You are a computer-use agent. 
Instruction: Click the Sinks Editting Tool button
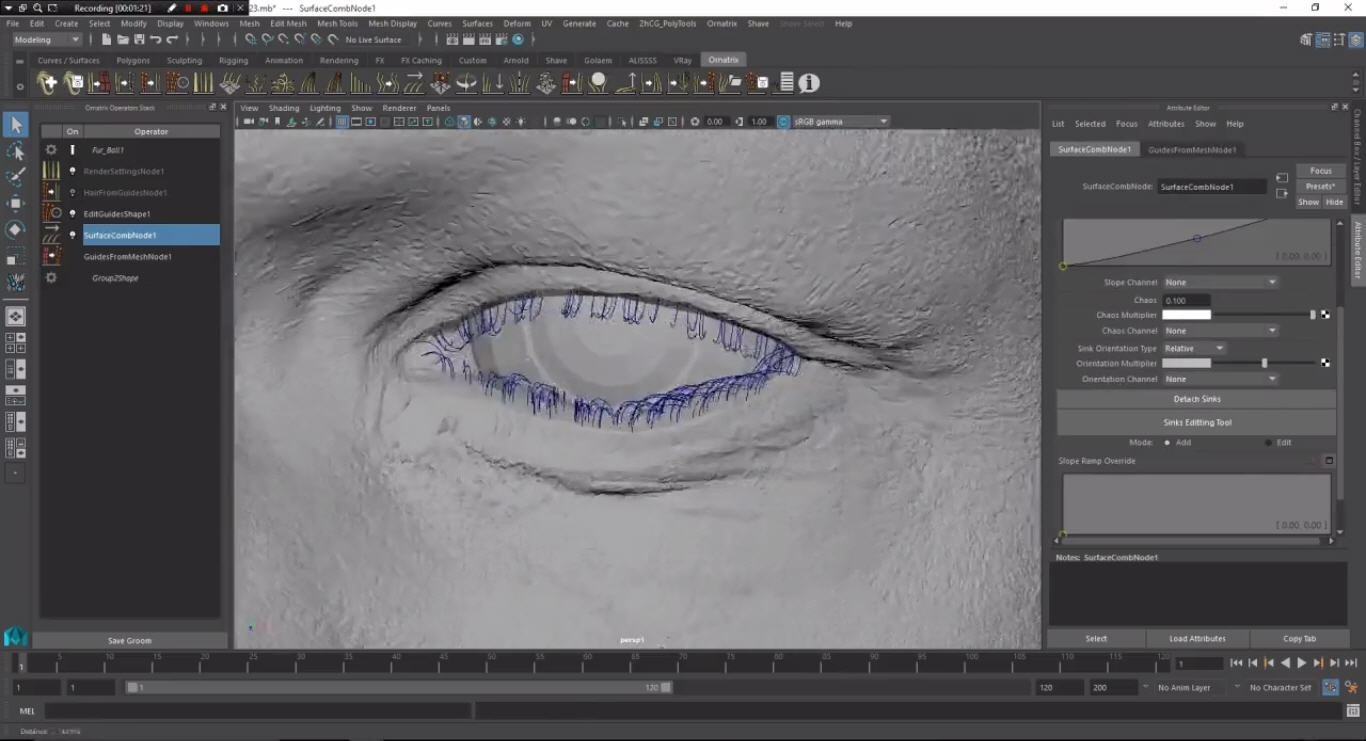coord(1197,422)
